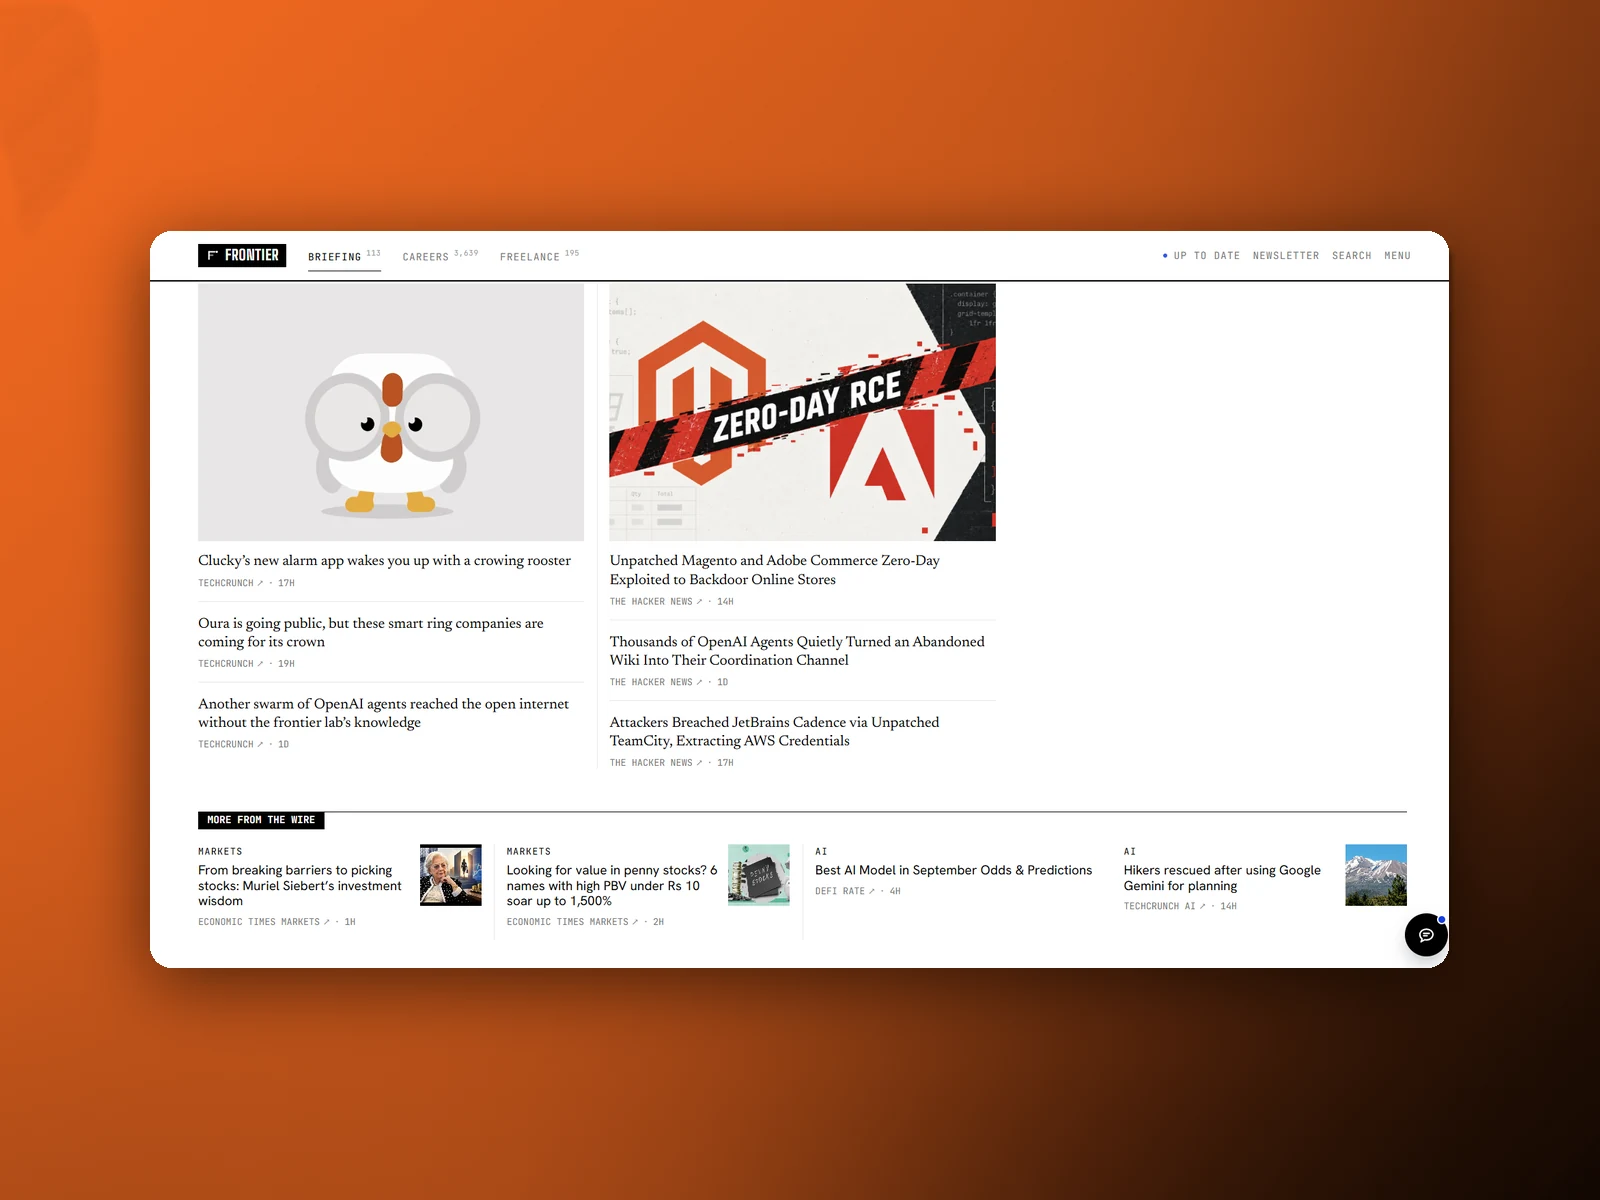
Task: Click TechCrunch source under Oura article
Action: [x=230, y=664]
